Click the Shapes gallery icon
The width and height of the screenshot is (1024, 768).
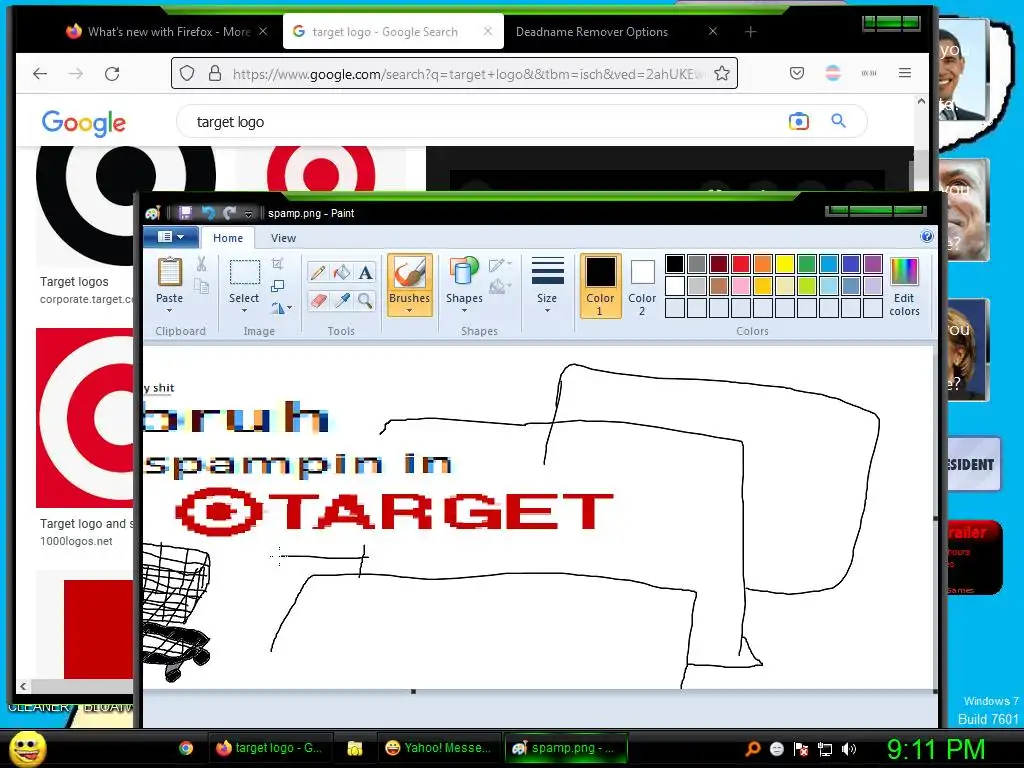click(464, 272)
